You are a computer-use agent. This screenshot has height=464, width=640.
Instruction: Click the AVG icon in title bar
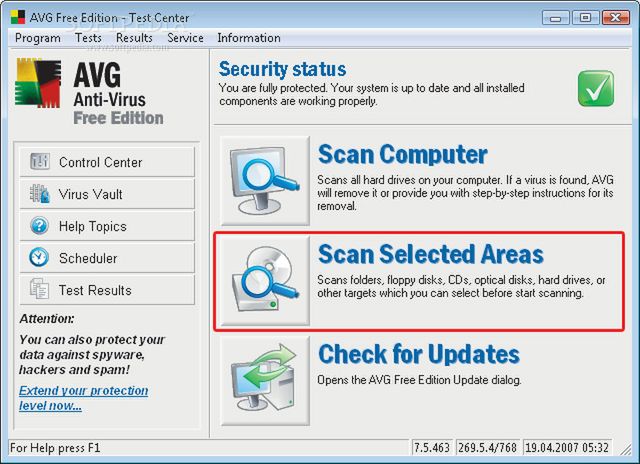(x=18, y=17)
